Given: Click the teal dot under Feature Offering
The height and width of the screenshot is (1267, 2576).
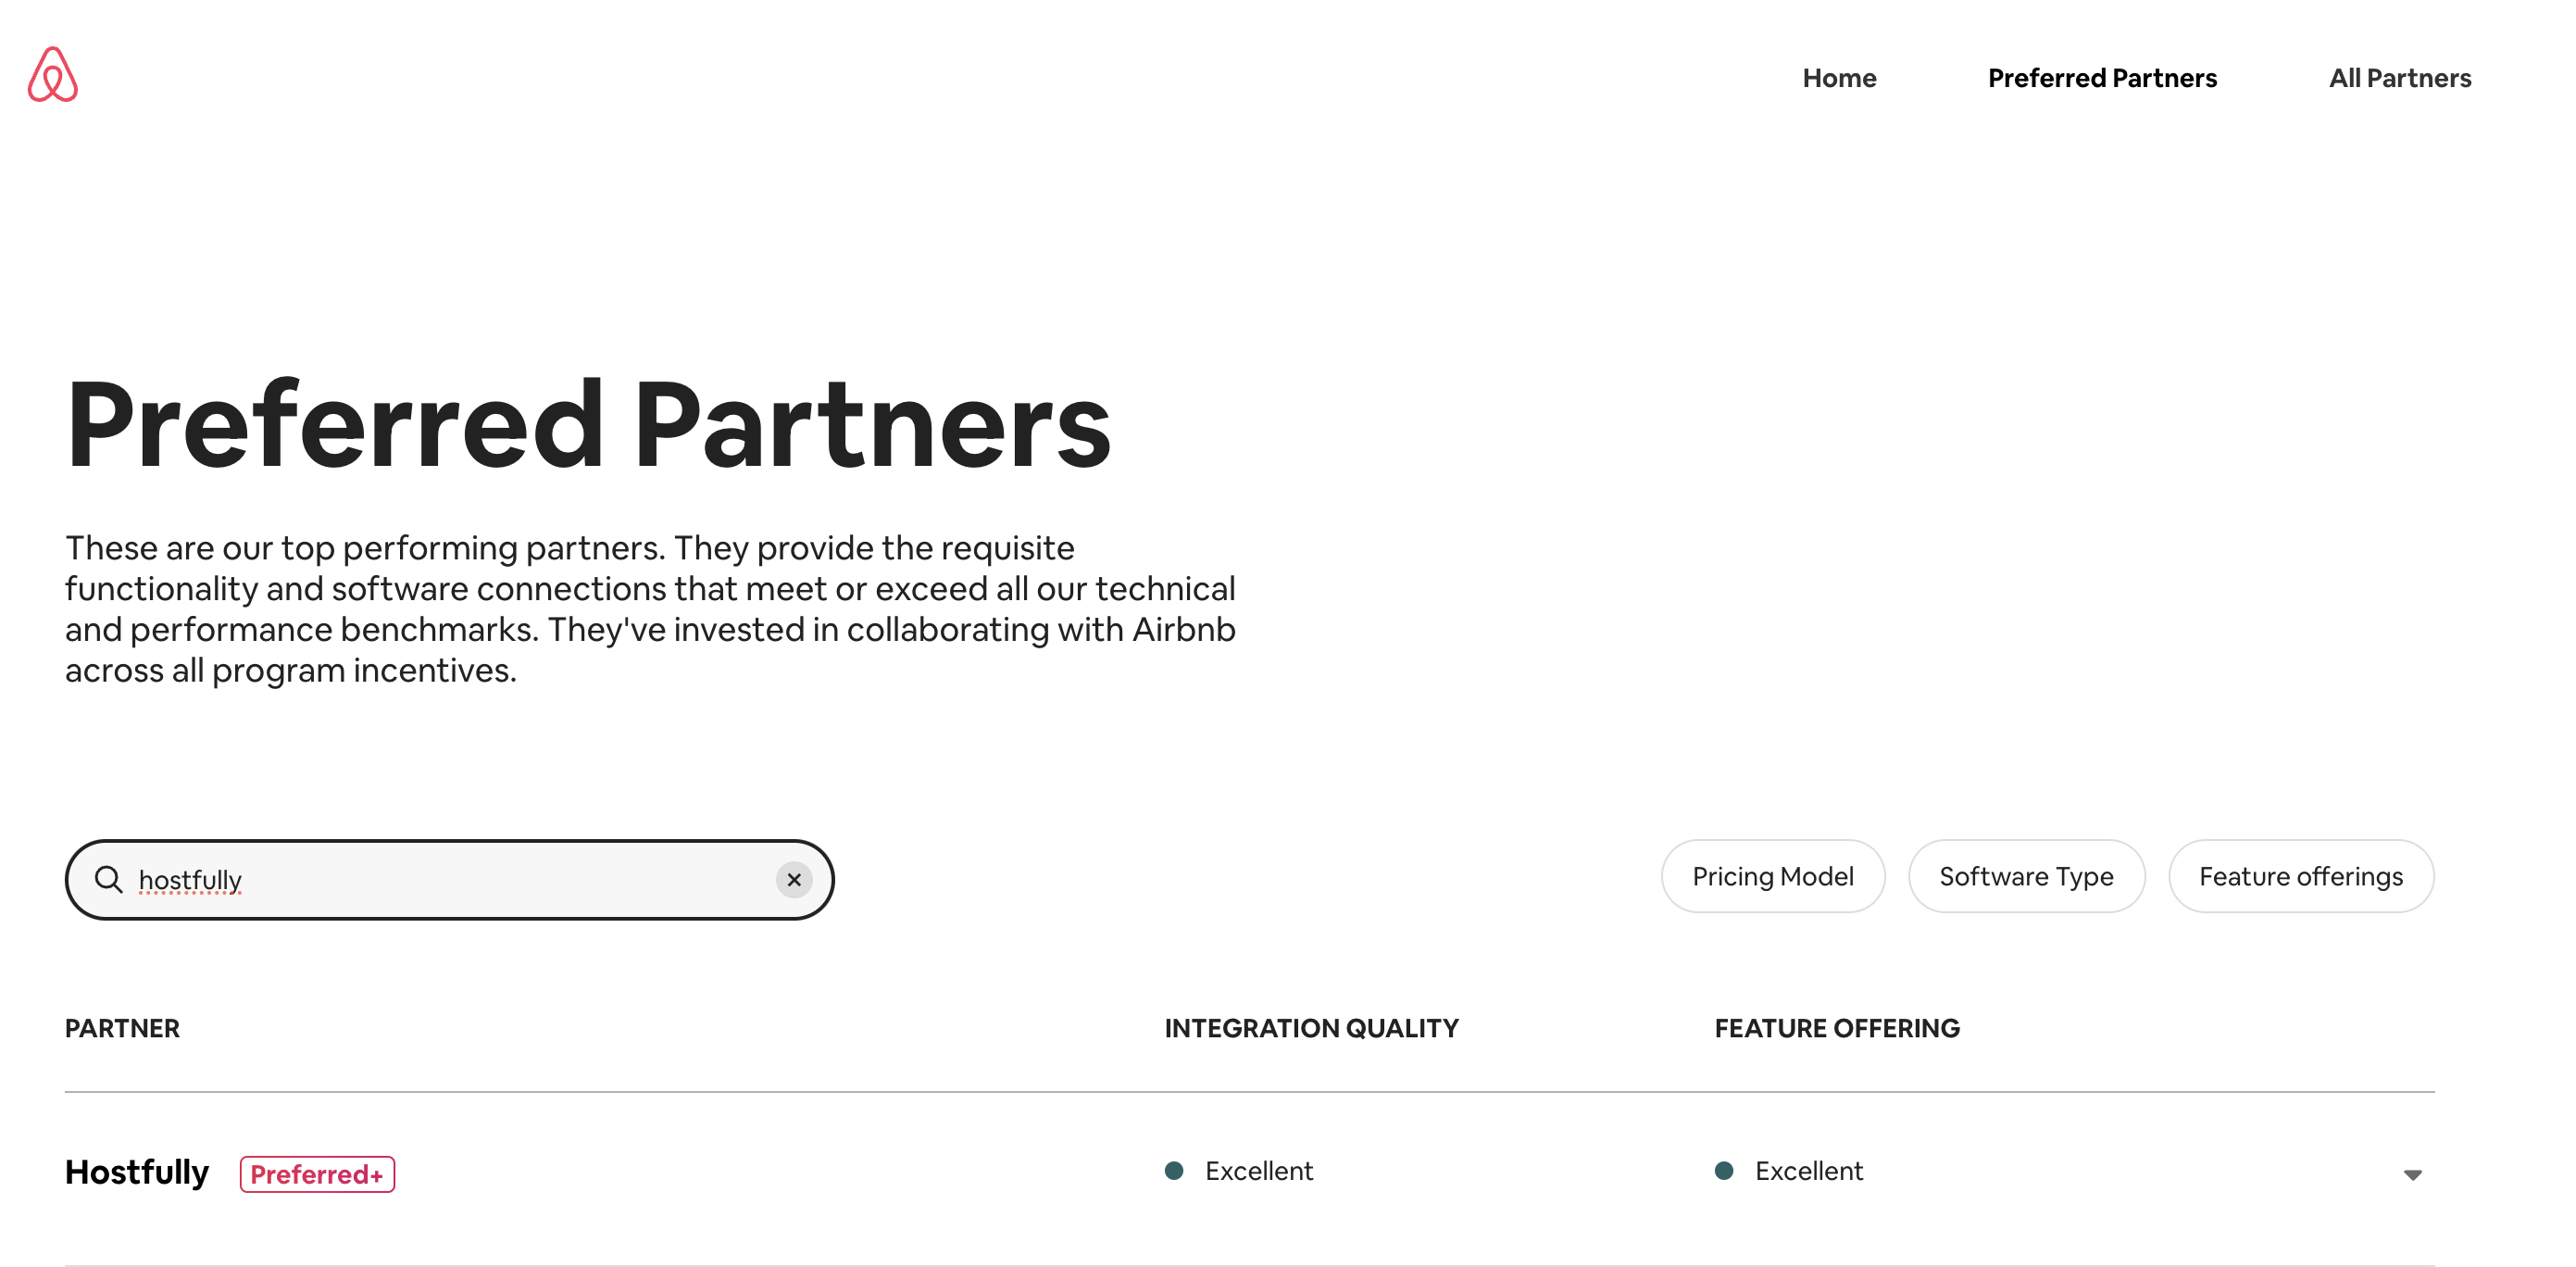Looking at the screenshot, I should point(1723,1169).
